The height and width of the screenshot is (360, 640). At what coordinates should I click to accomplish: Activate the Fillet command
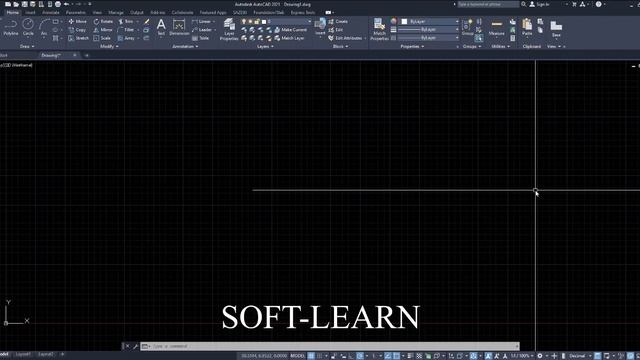coord(126,30)
